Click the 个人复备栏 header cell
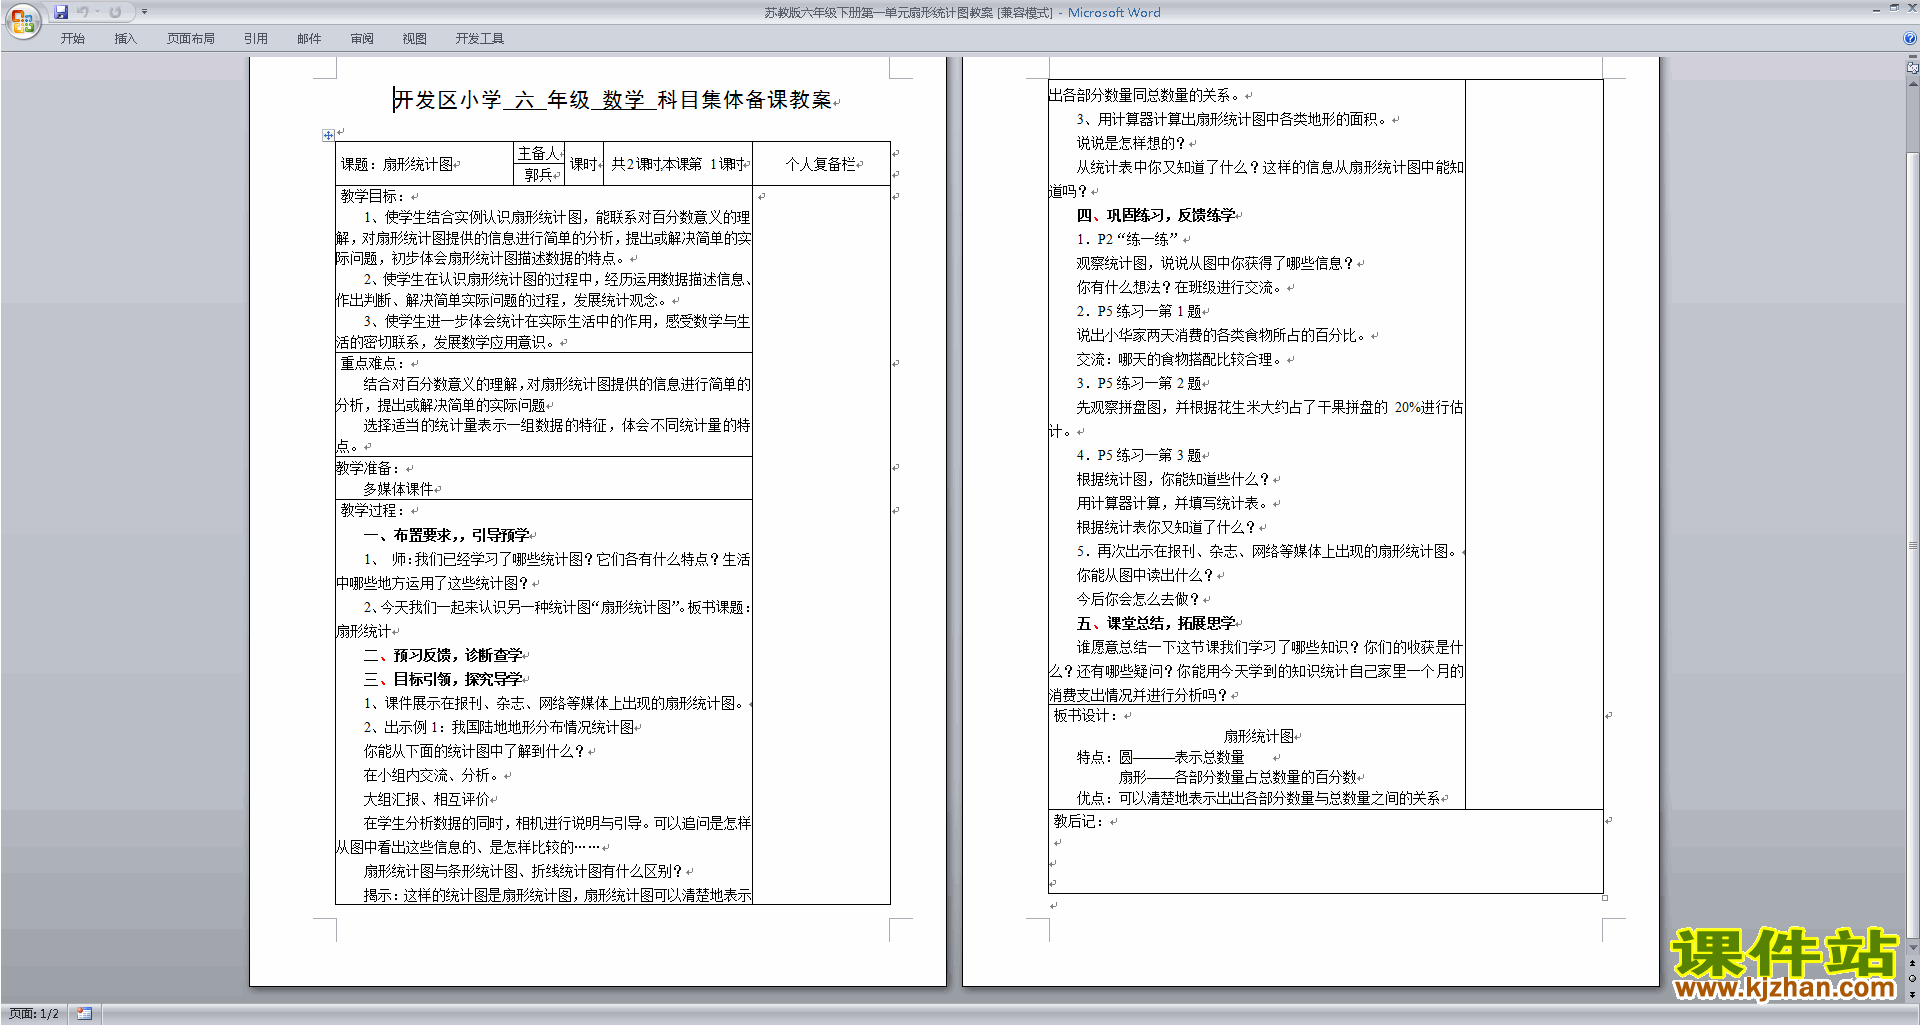The height and width of the screenshot is (1025, 1920). coord(821,164)
